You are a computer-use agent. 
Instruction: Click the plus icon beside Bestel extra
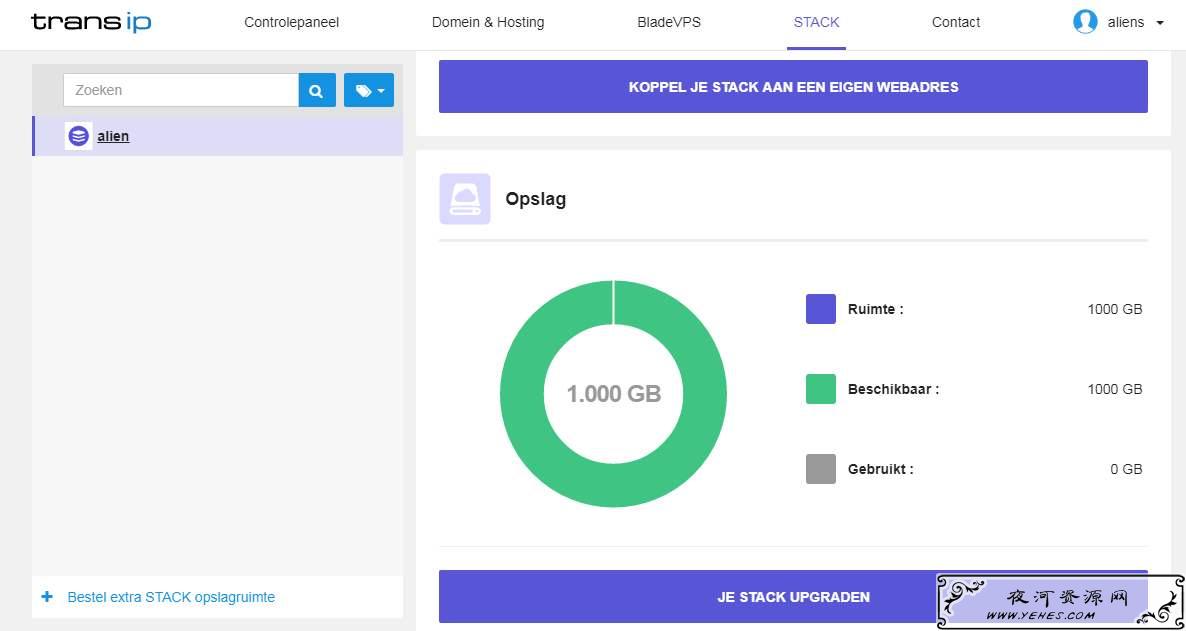point(47,597)
